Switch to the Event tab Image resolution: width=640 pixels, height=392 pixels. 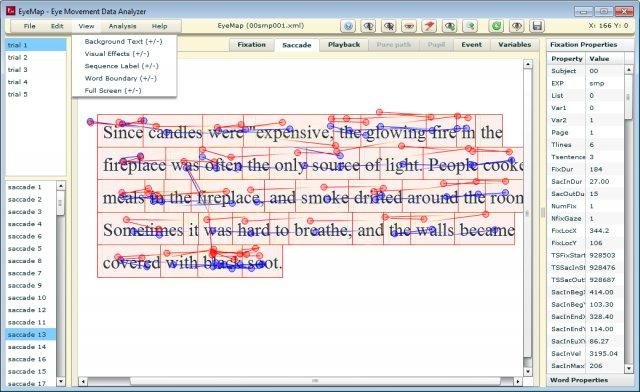(x=471, y=45)
